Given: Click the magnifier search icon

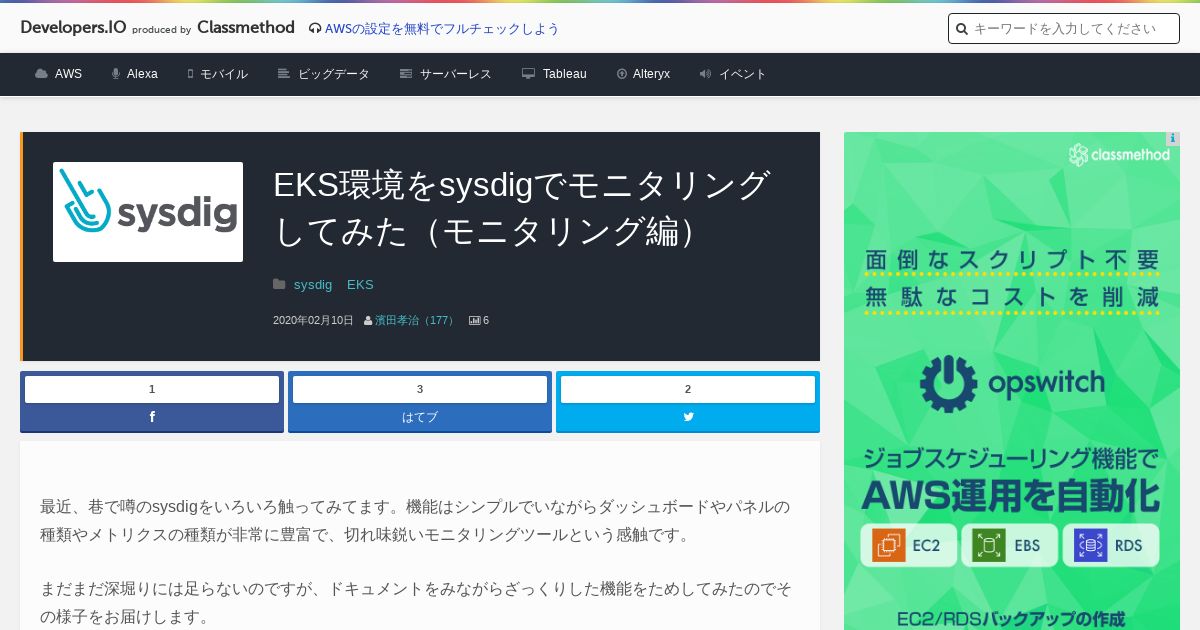Looking at the screenshot, I should click(962, 29).
